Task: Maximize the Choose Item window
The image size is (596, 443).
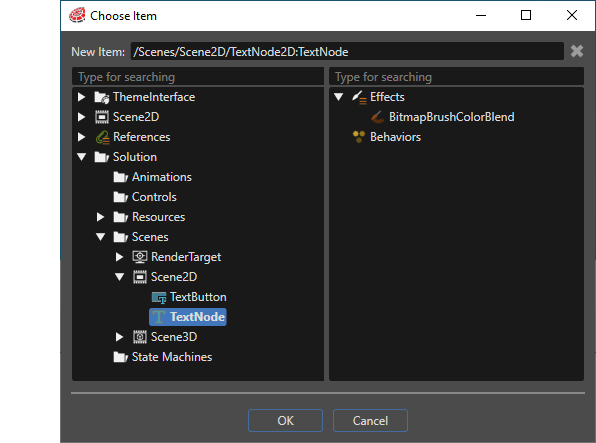Action: pos(526,16)
